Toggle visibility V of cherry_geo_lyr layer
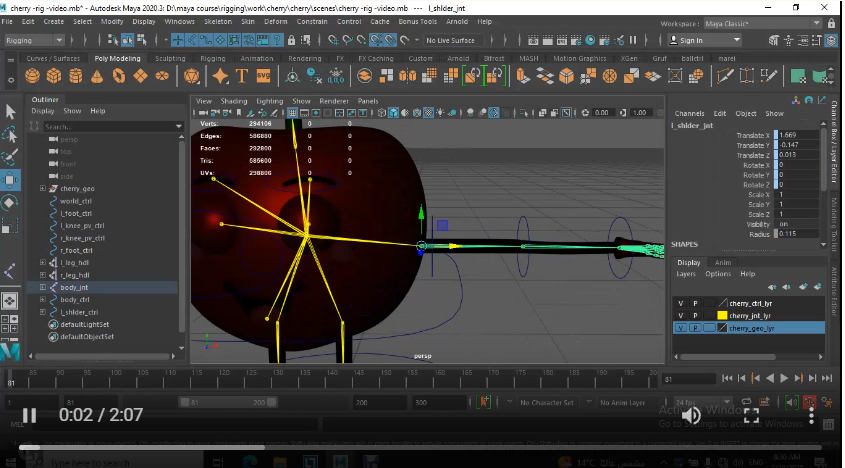This screenshot has height=468, width=845. point(681,328)
